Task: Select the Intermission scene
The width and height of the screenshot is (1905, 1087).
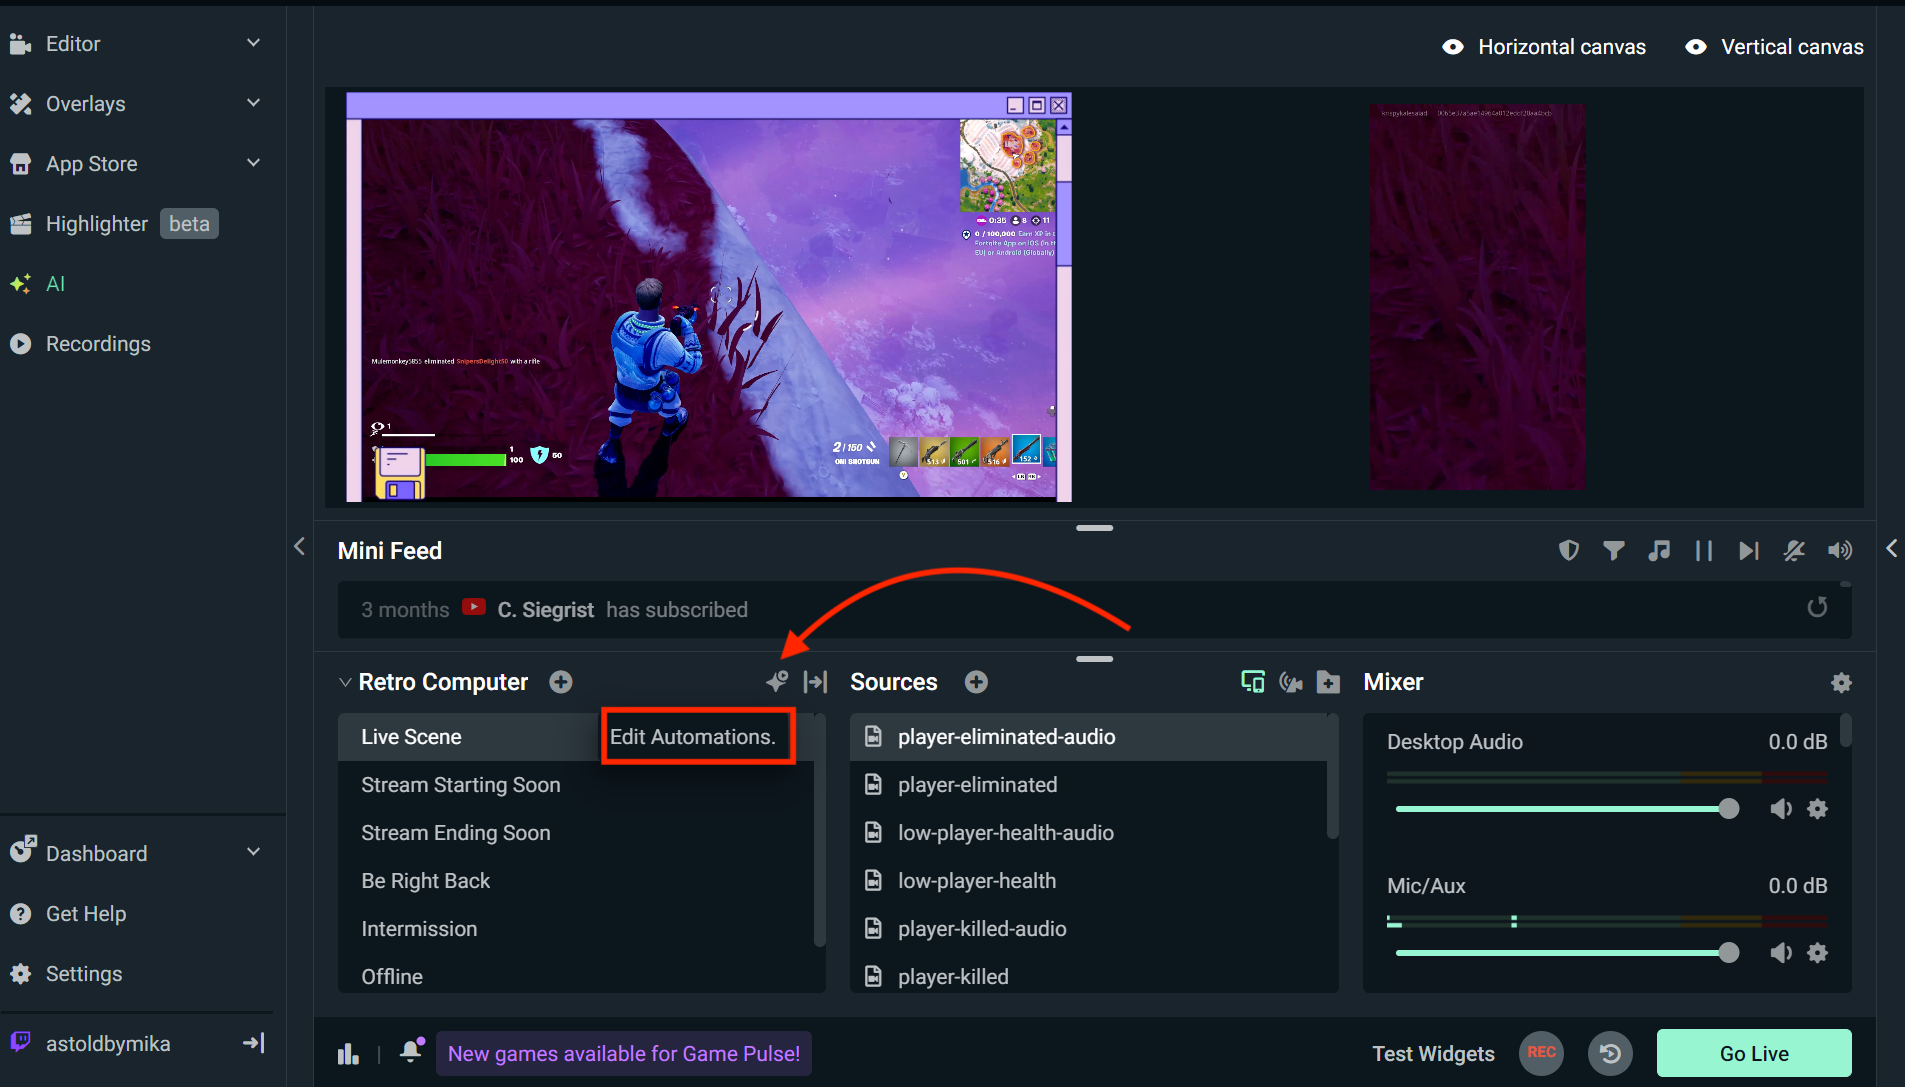Action: [576, 929]
